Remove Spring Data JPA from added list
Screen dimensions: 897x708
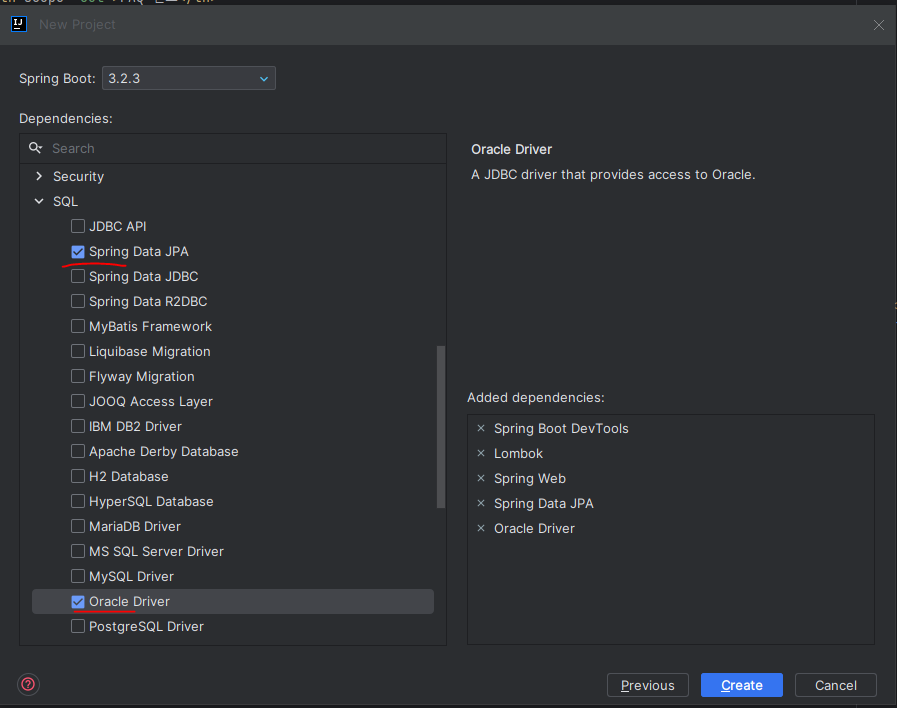click(x=481, y=503)
